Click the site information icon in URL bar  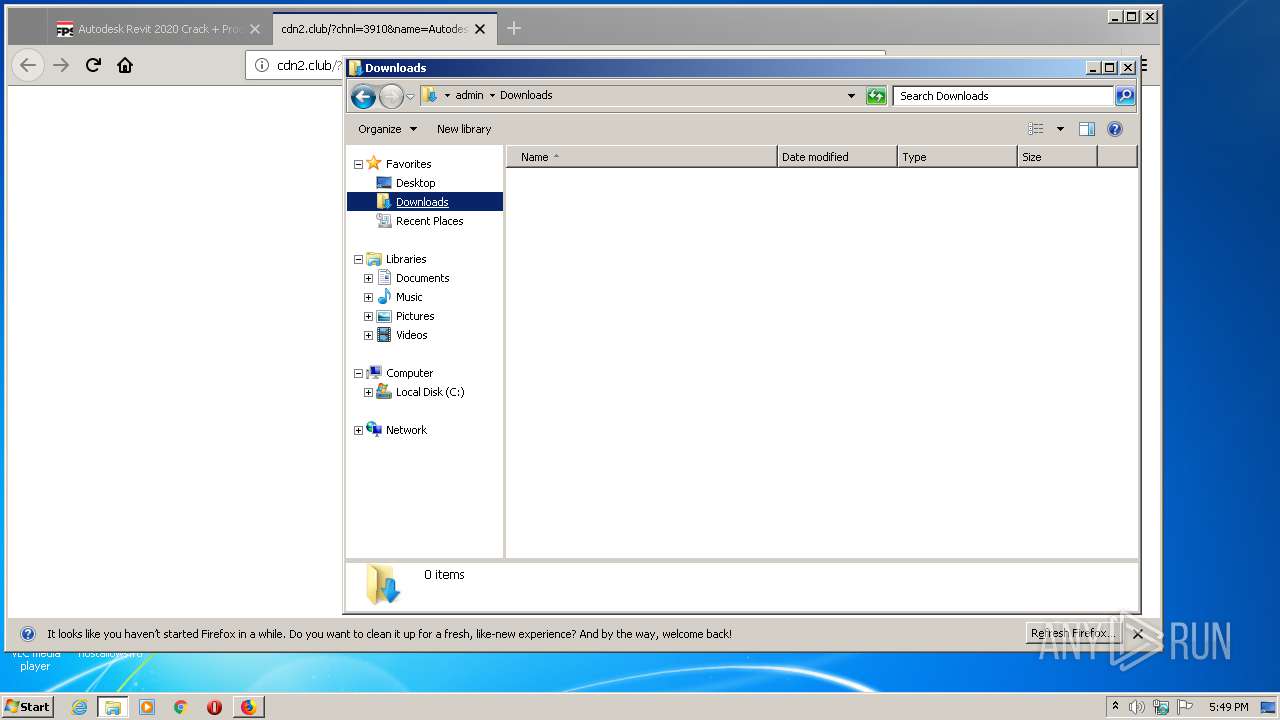[x=262, y=65]
